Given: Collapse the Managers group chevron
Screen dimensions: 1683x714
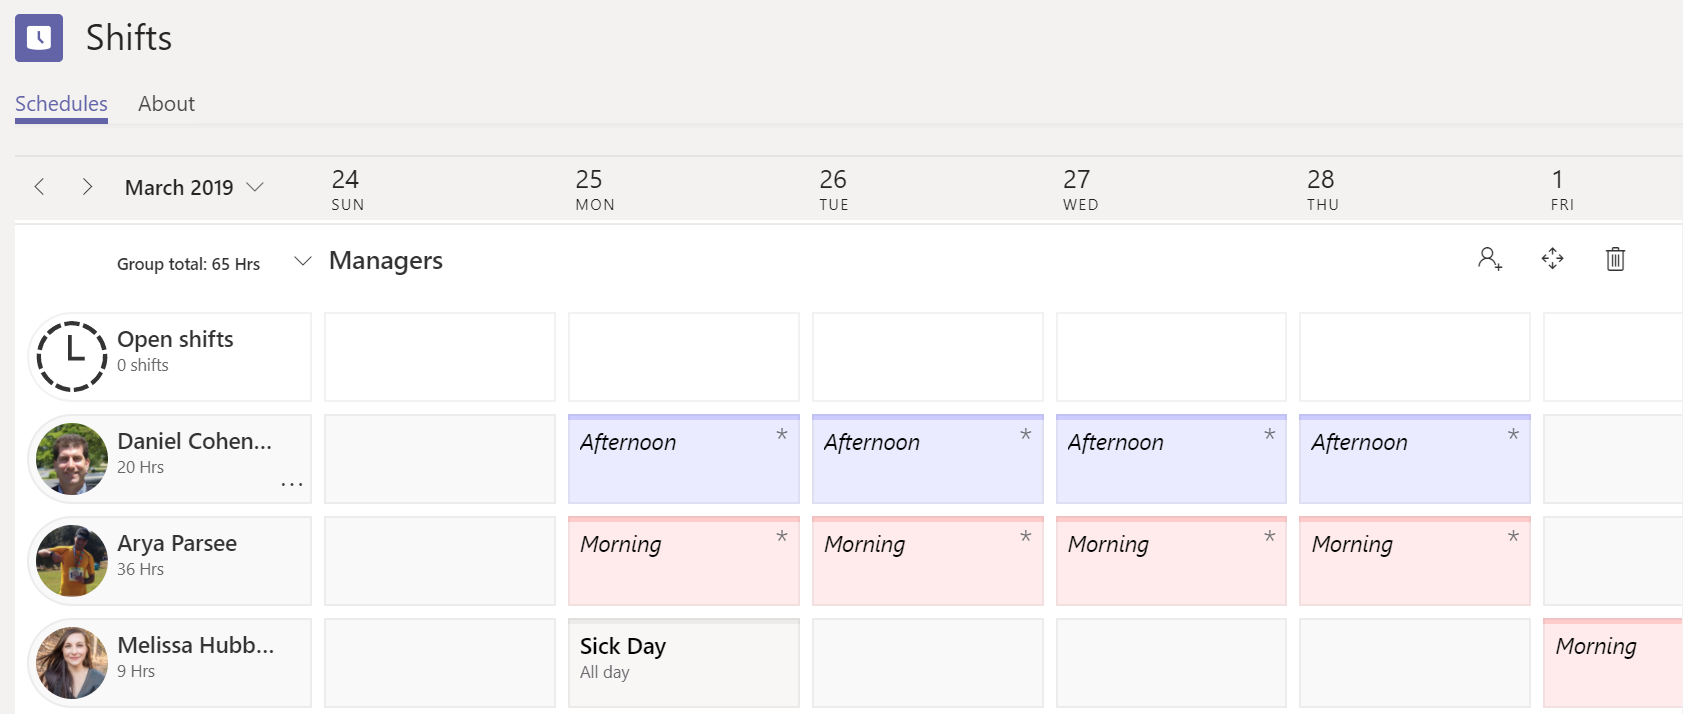Looking at the screenshot, I should [x=302, y=261].
